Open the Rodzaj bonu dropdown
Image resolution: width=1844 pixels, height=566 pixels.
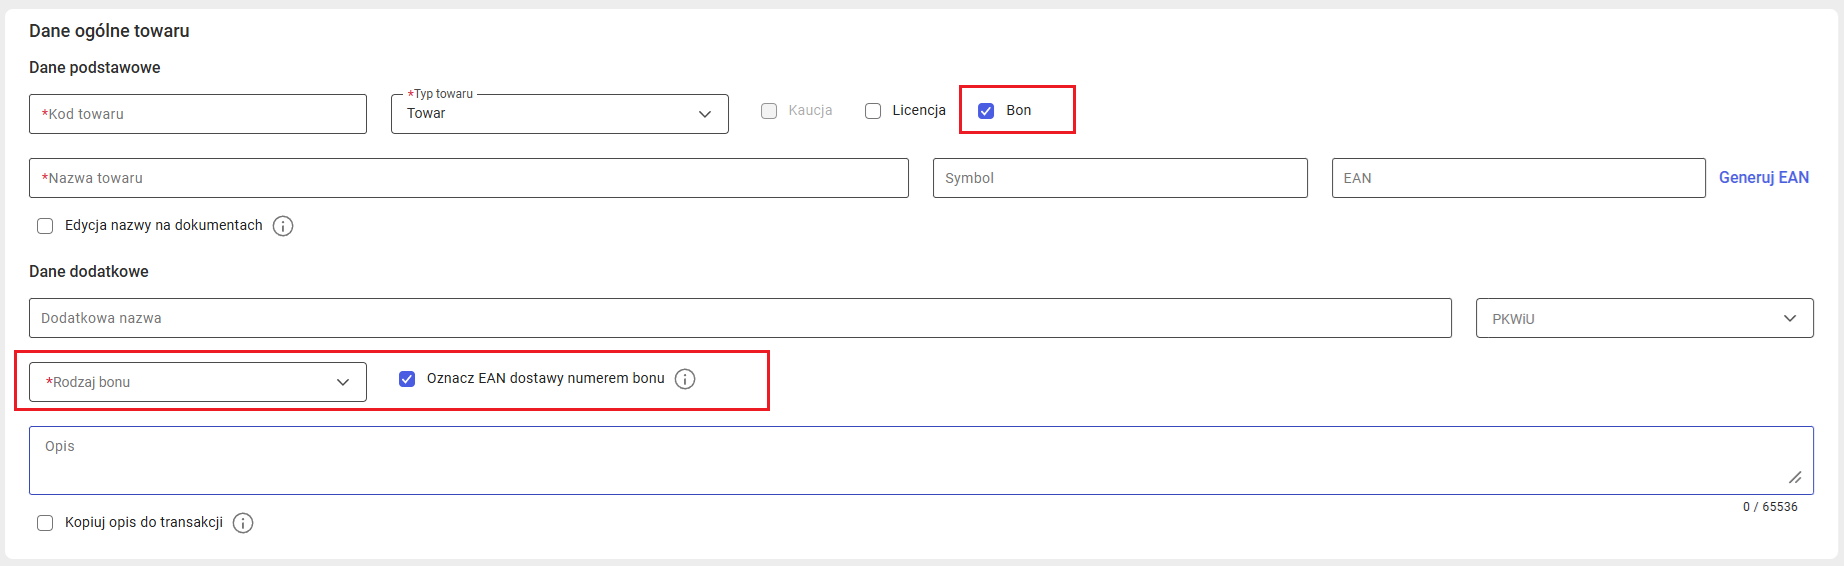198,382
